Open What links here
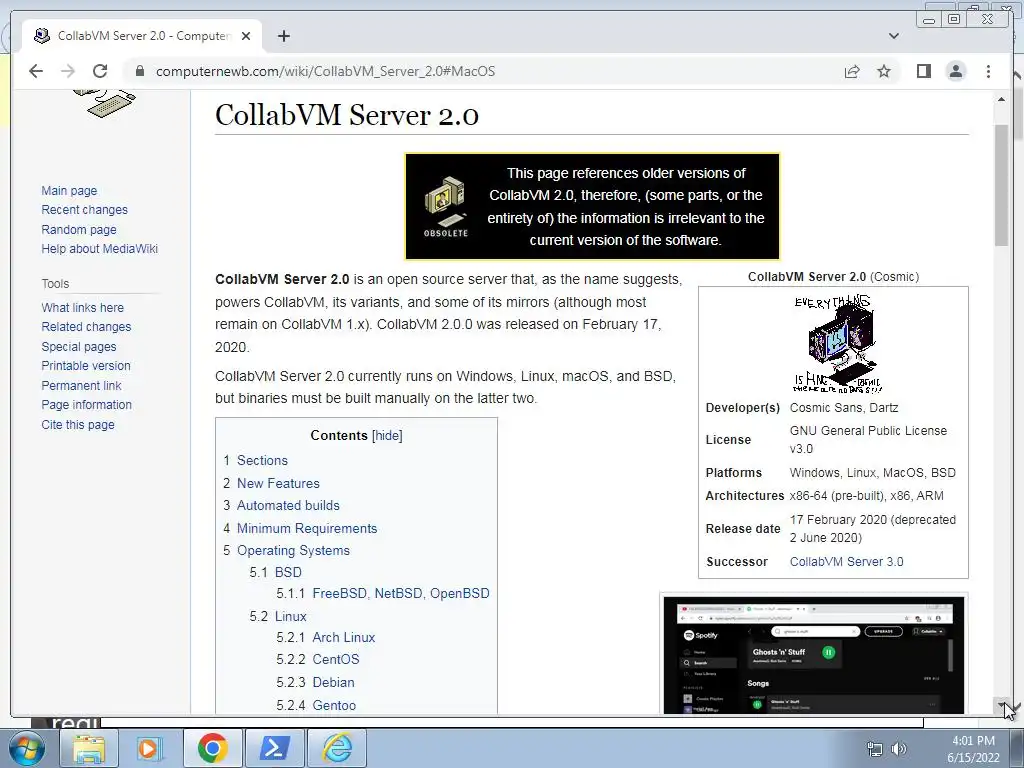The image size is (1024, 768). coord(82,308)
